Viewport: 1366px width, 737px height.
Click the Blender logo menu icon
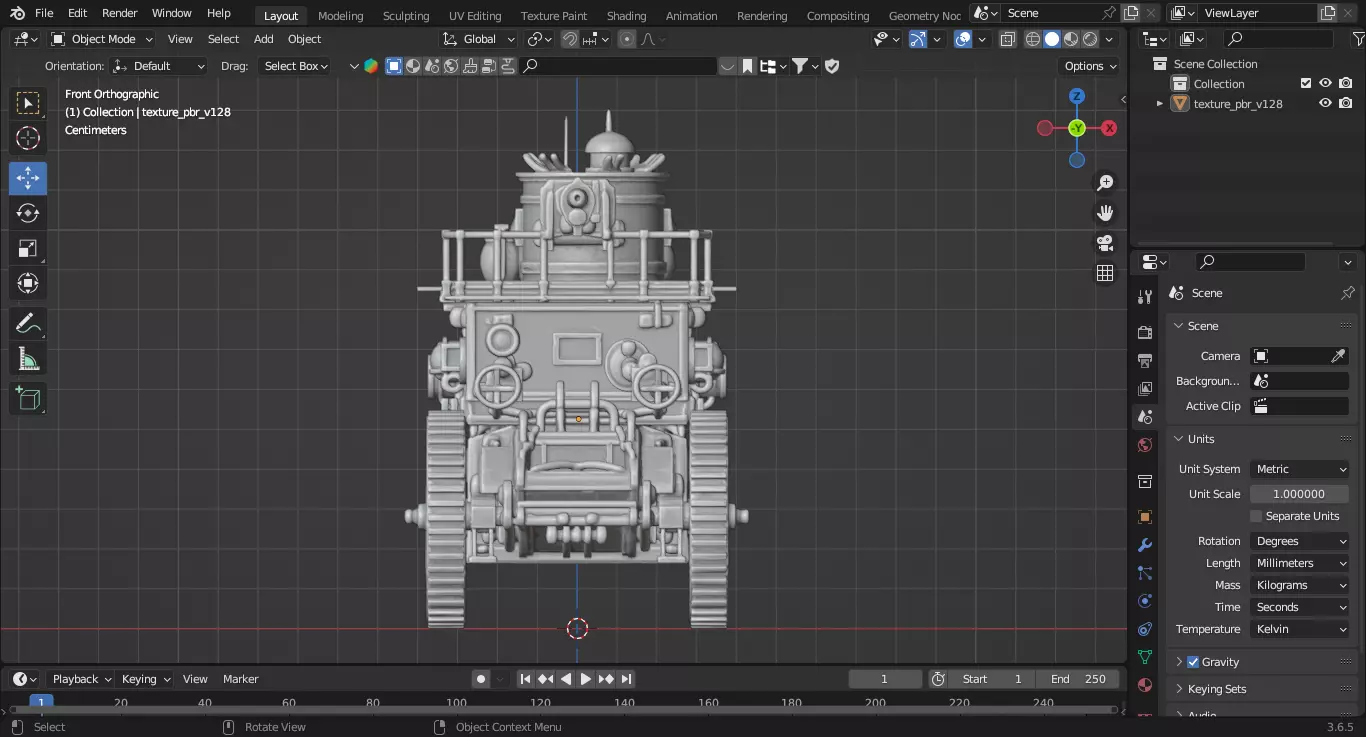click(16, 13)
